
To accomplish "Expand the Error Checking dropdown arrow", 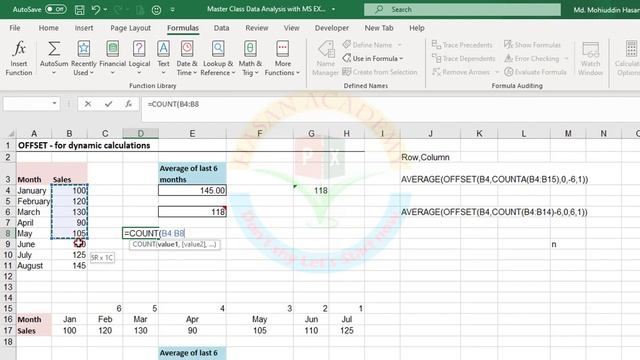I will [566, 58].
